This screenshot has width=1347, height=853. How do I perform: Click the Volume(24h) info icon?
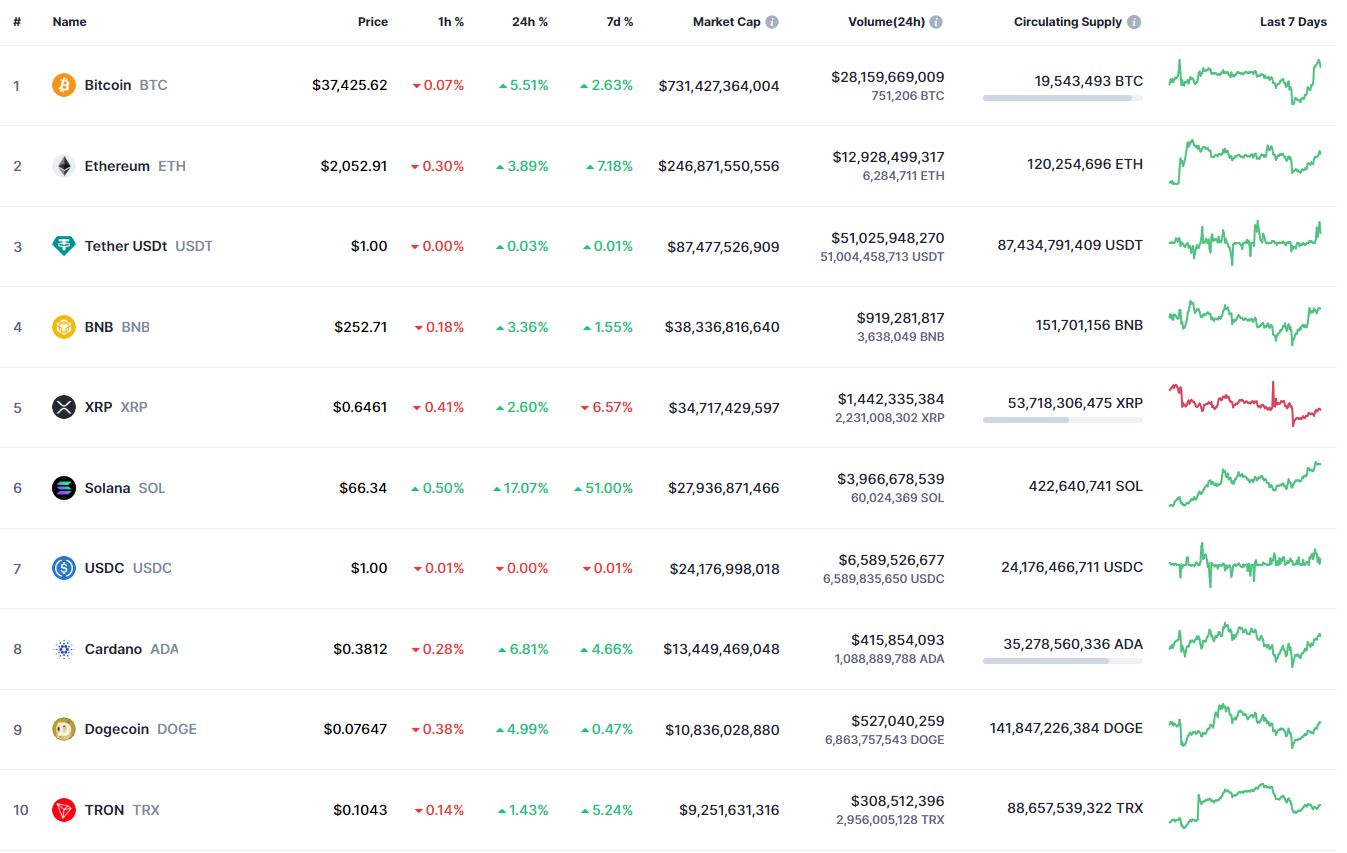[x=936, y=22]
